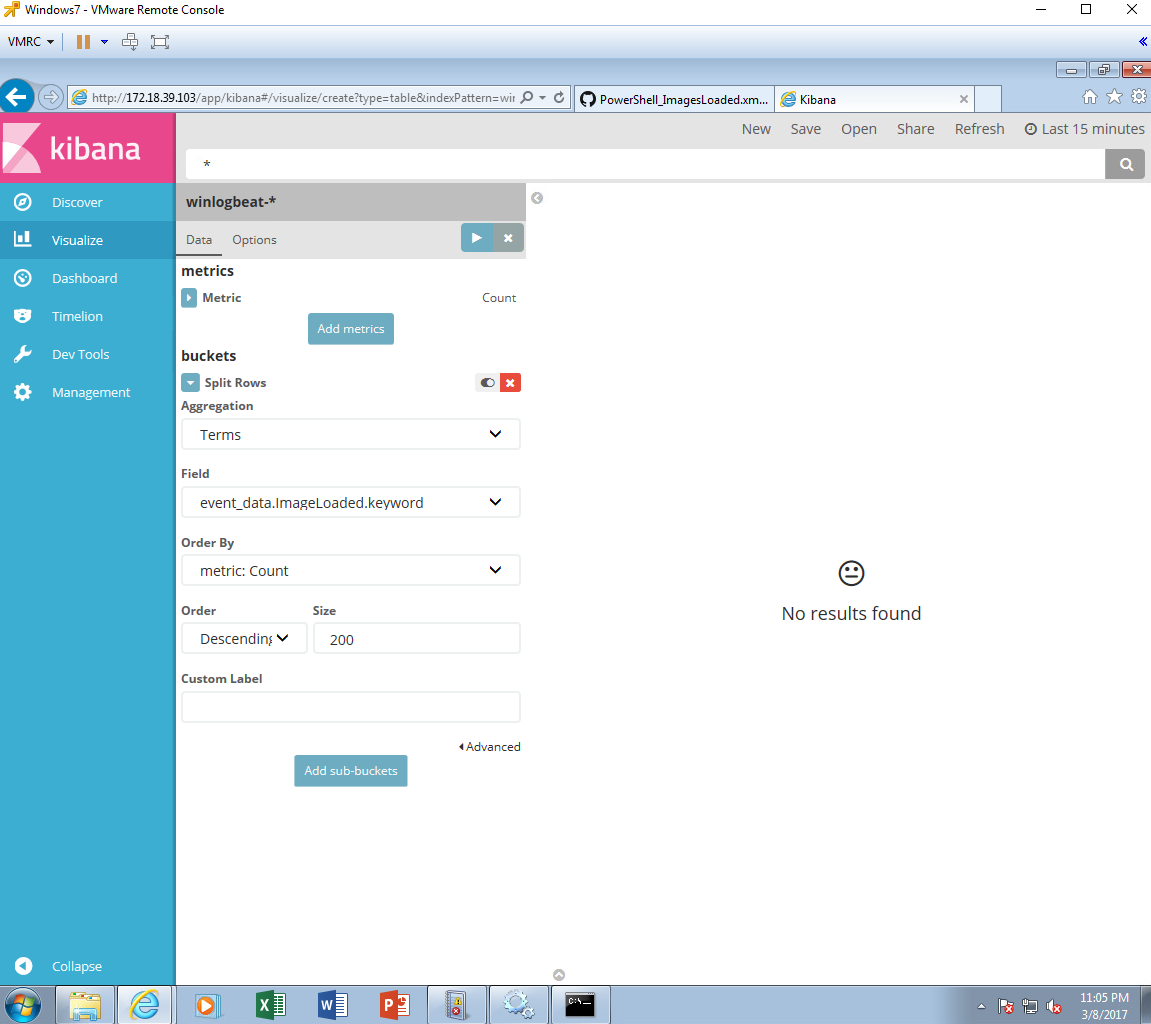Open the Field dropdown

pyautogui.click(x=351, y=503)
